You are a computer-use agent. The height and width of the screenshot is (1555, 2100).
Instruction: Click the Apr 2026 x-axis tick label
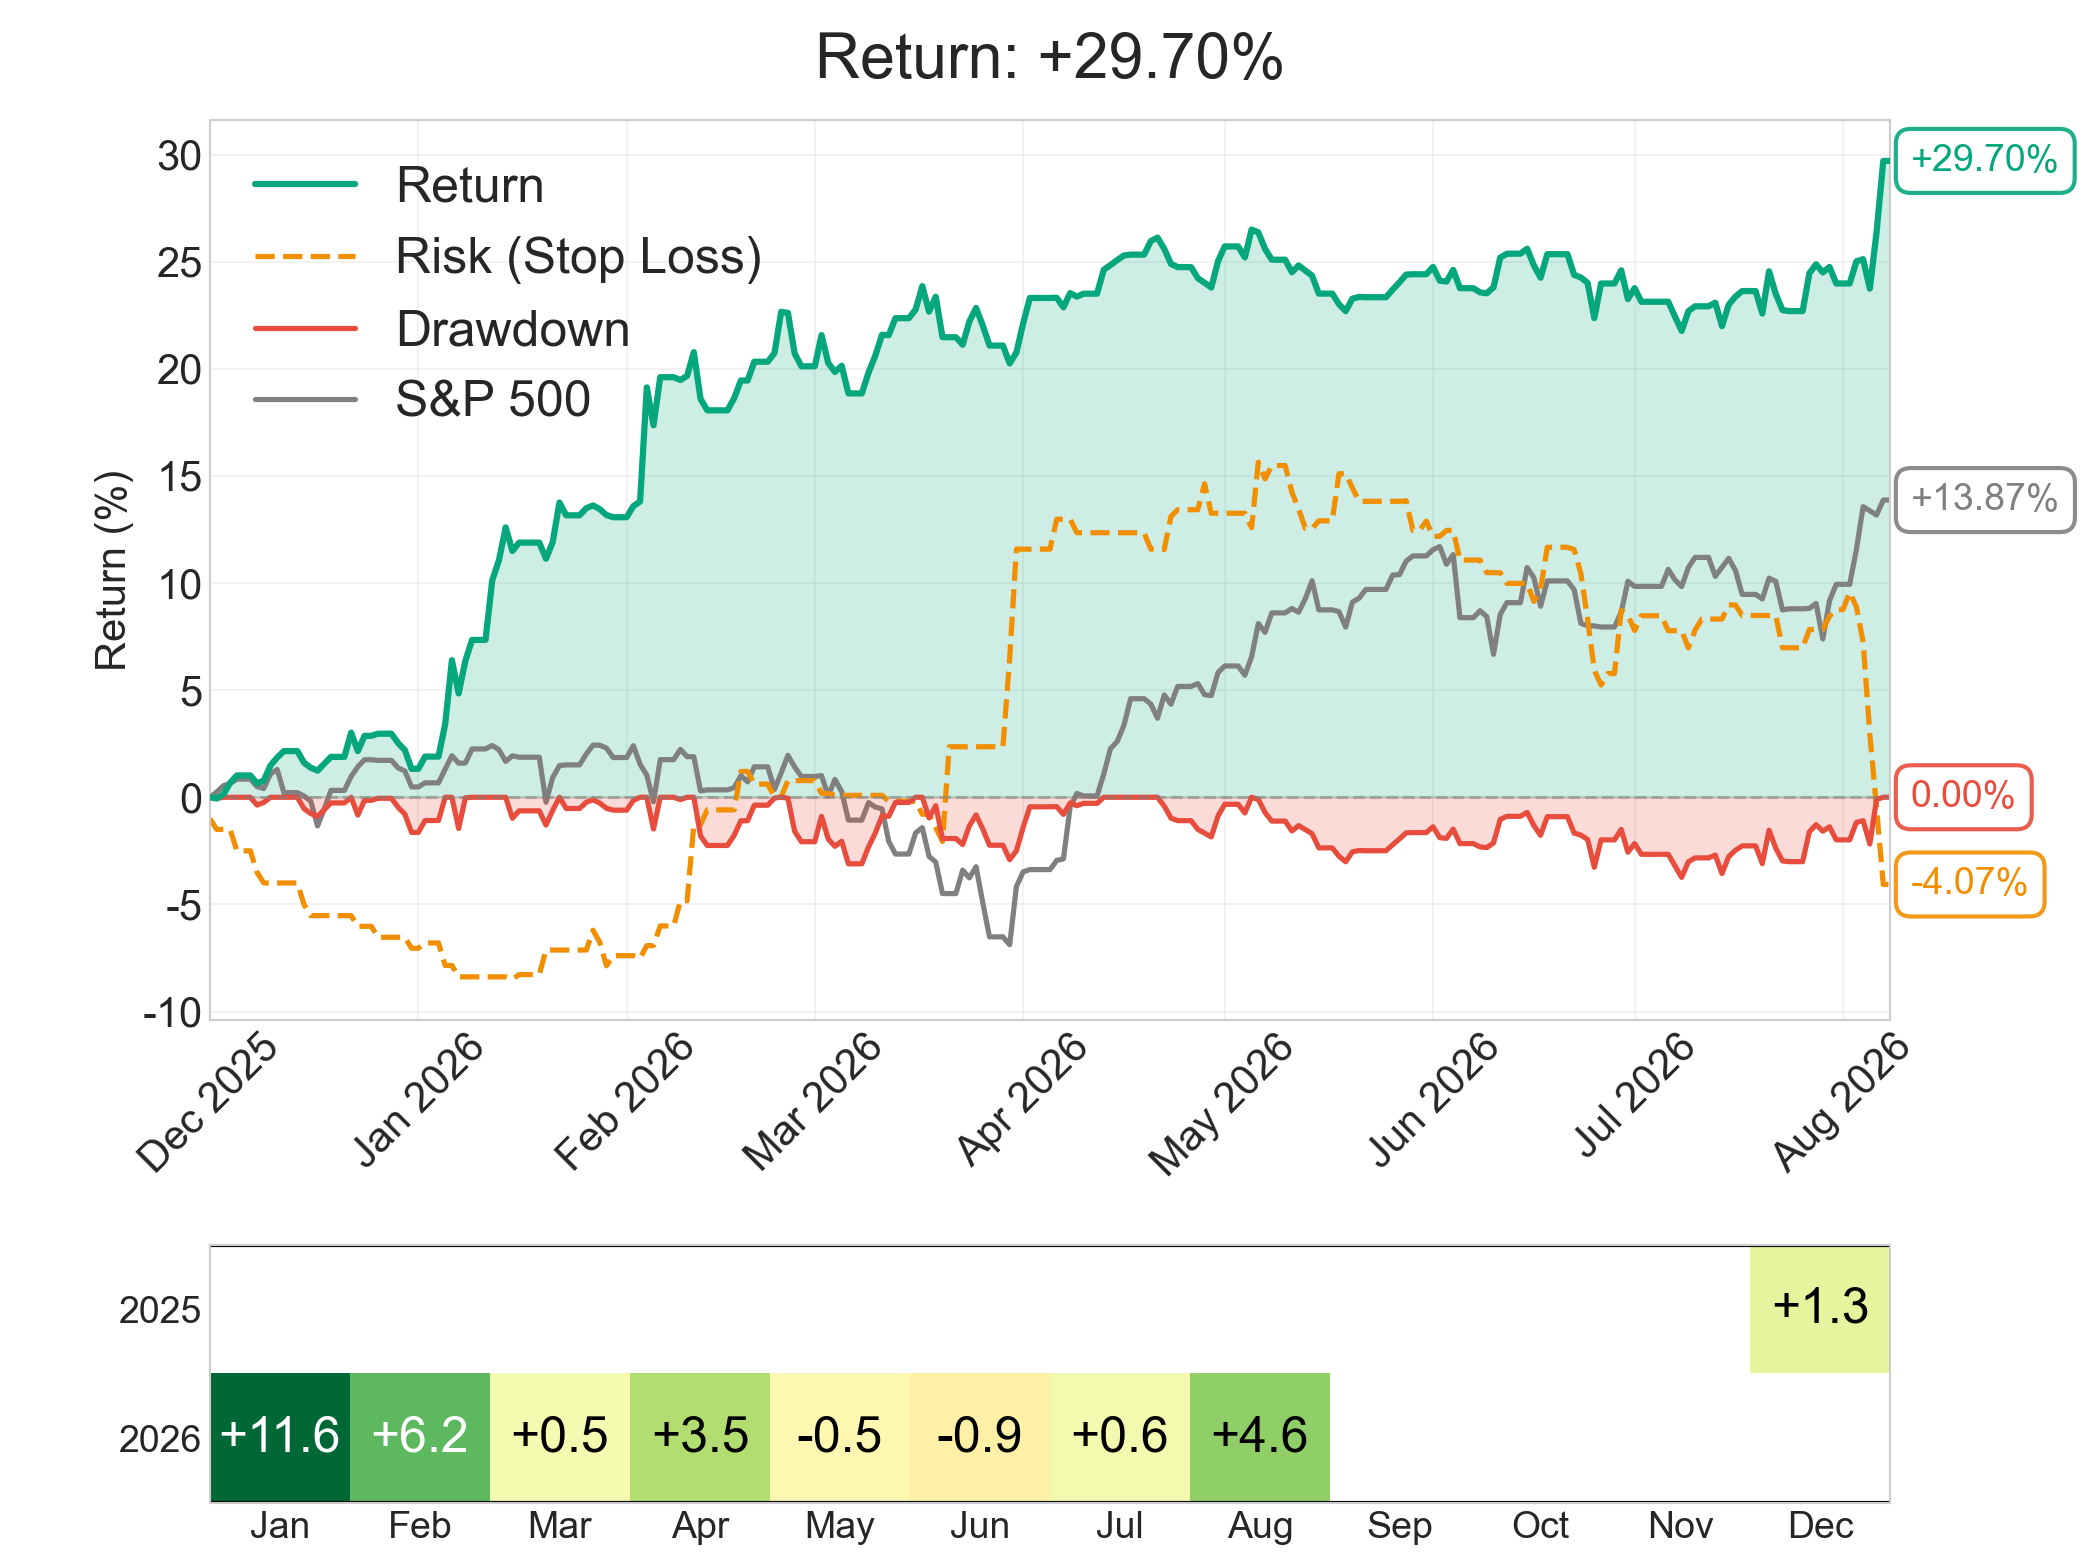point(1021,1100)
